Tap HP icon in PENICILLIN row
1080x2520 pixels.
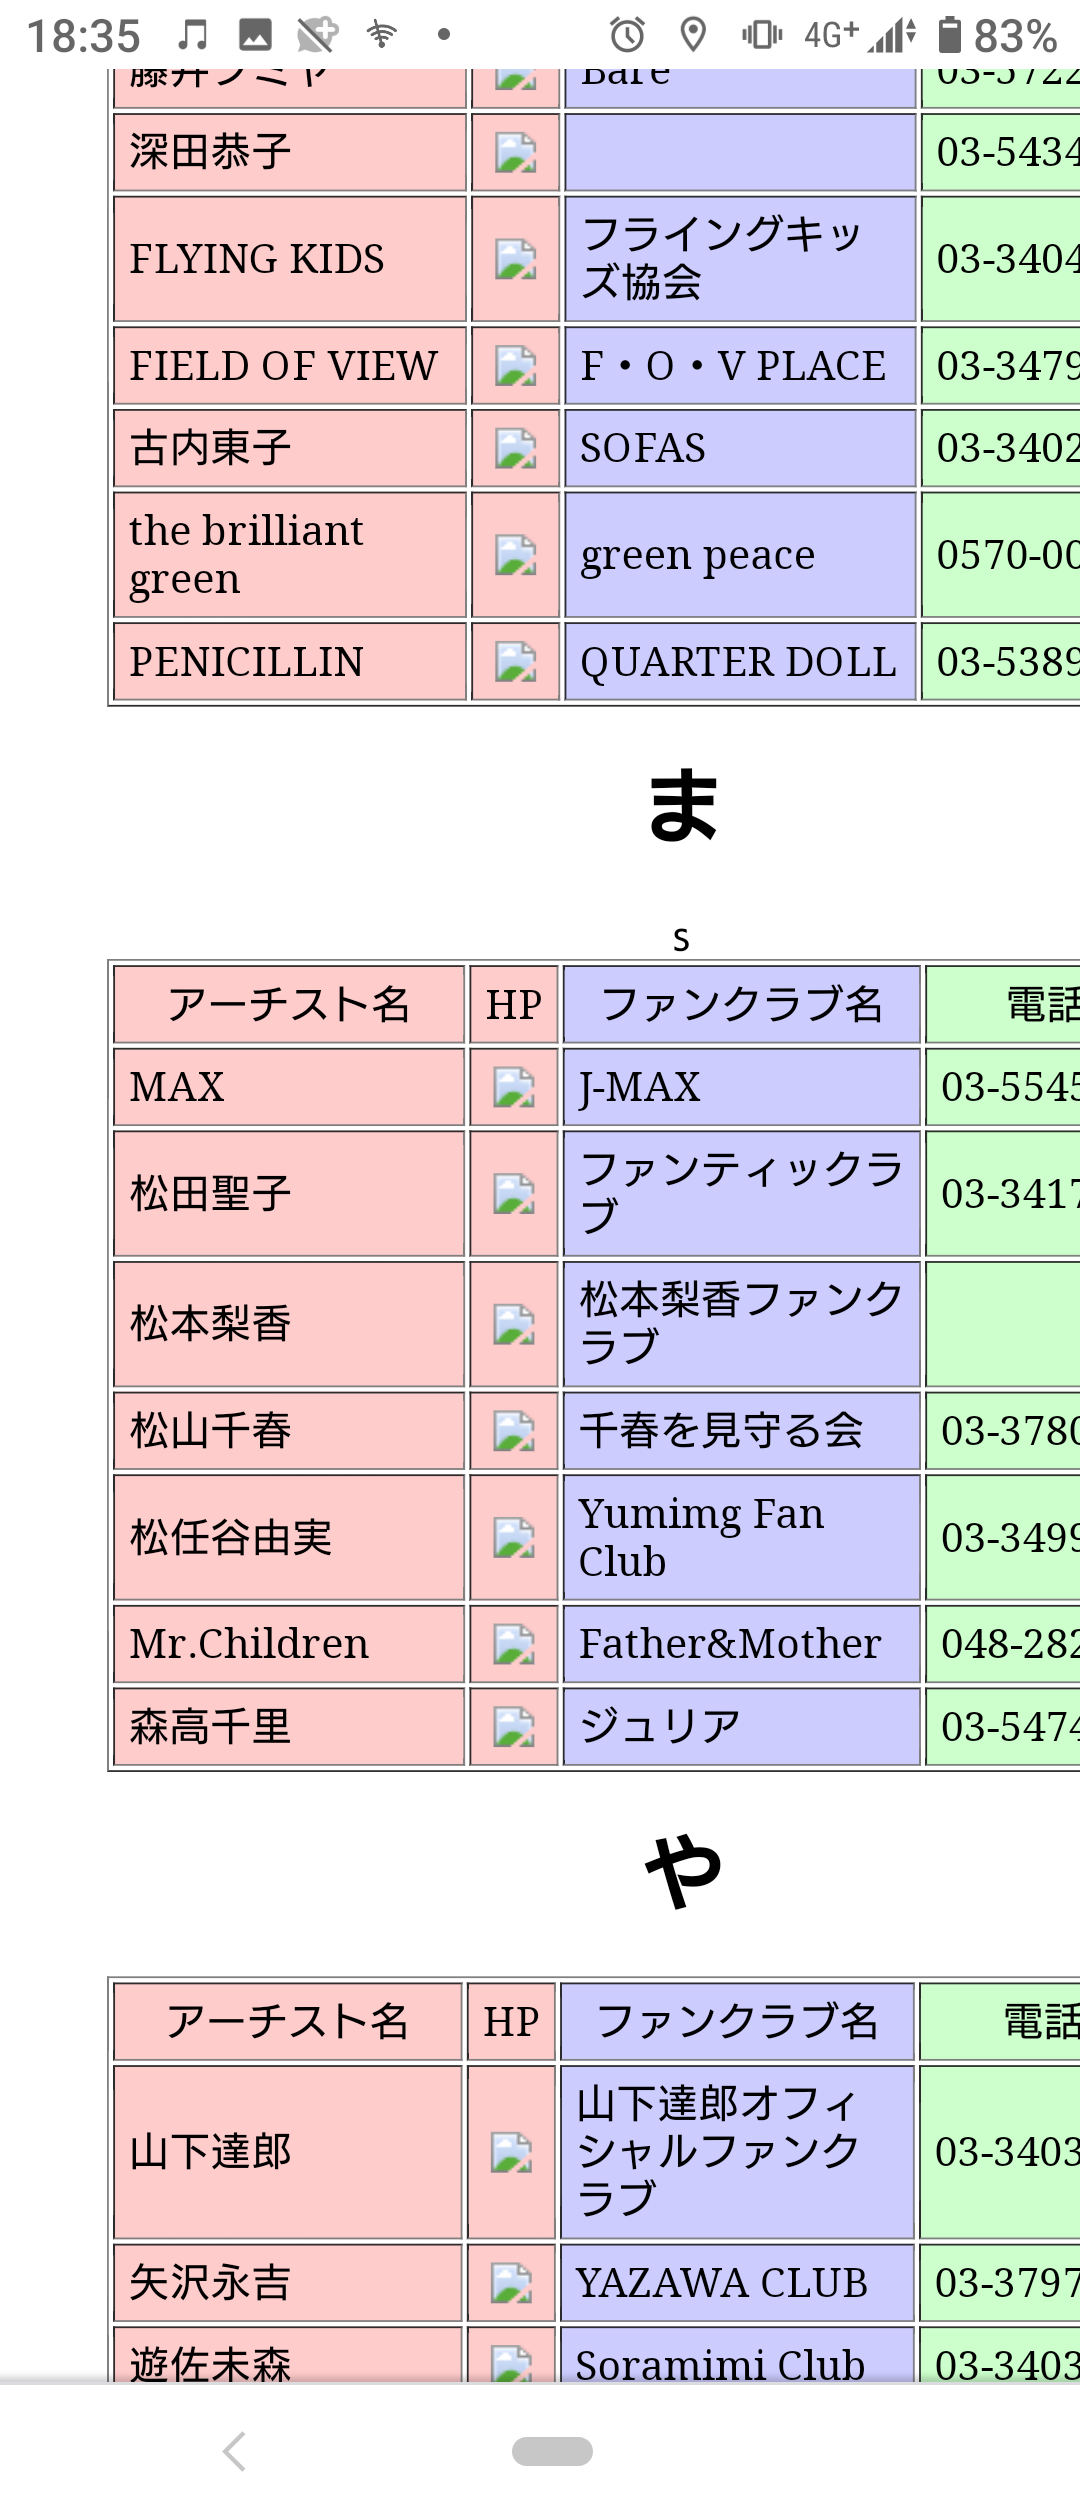click(x=516, y=662)
